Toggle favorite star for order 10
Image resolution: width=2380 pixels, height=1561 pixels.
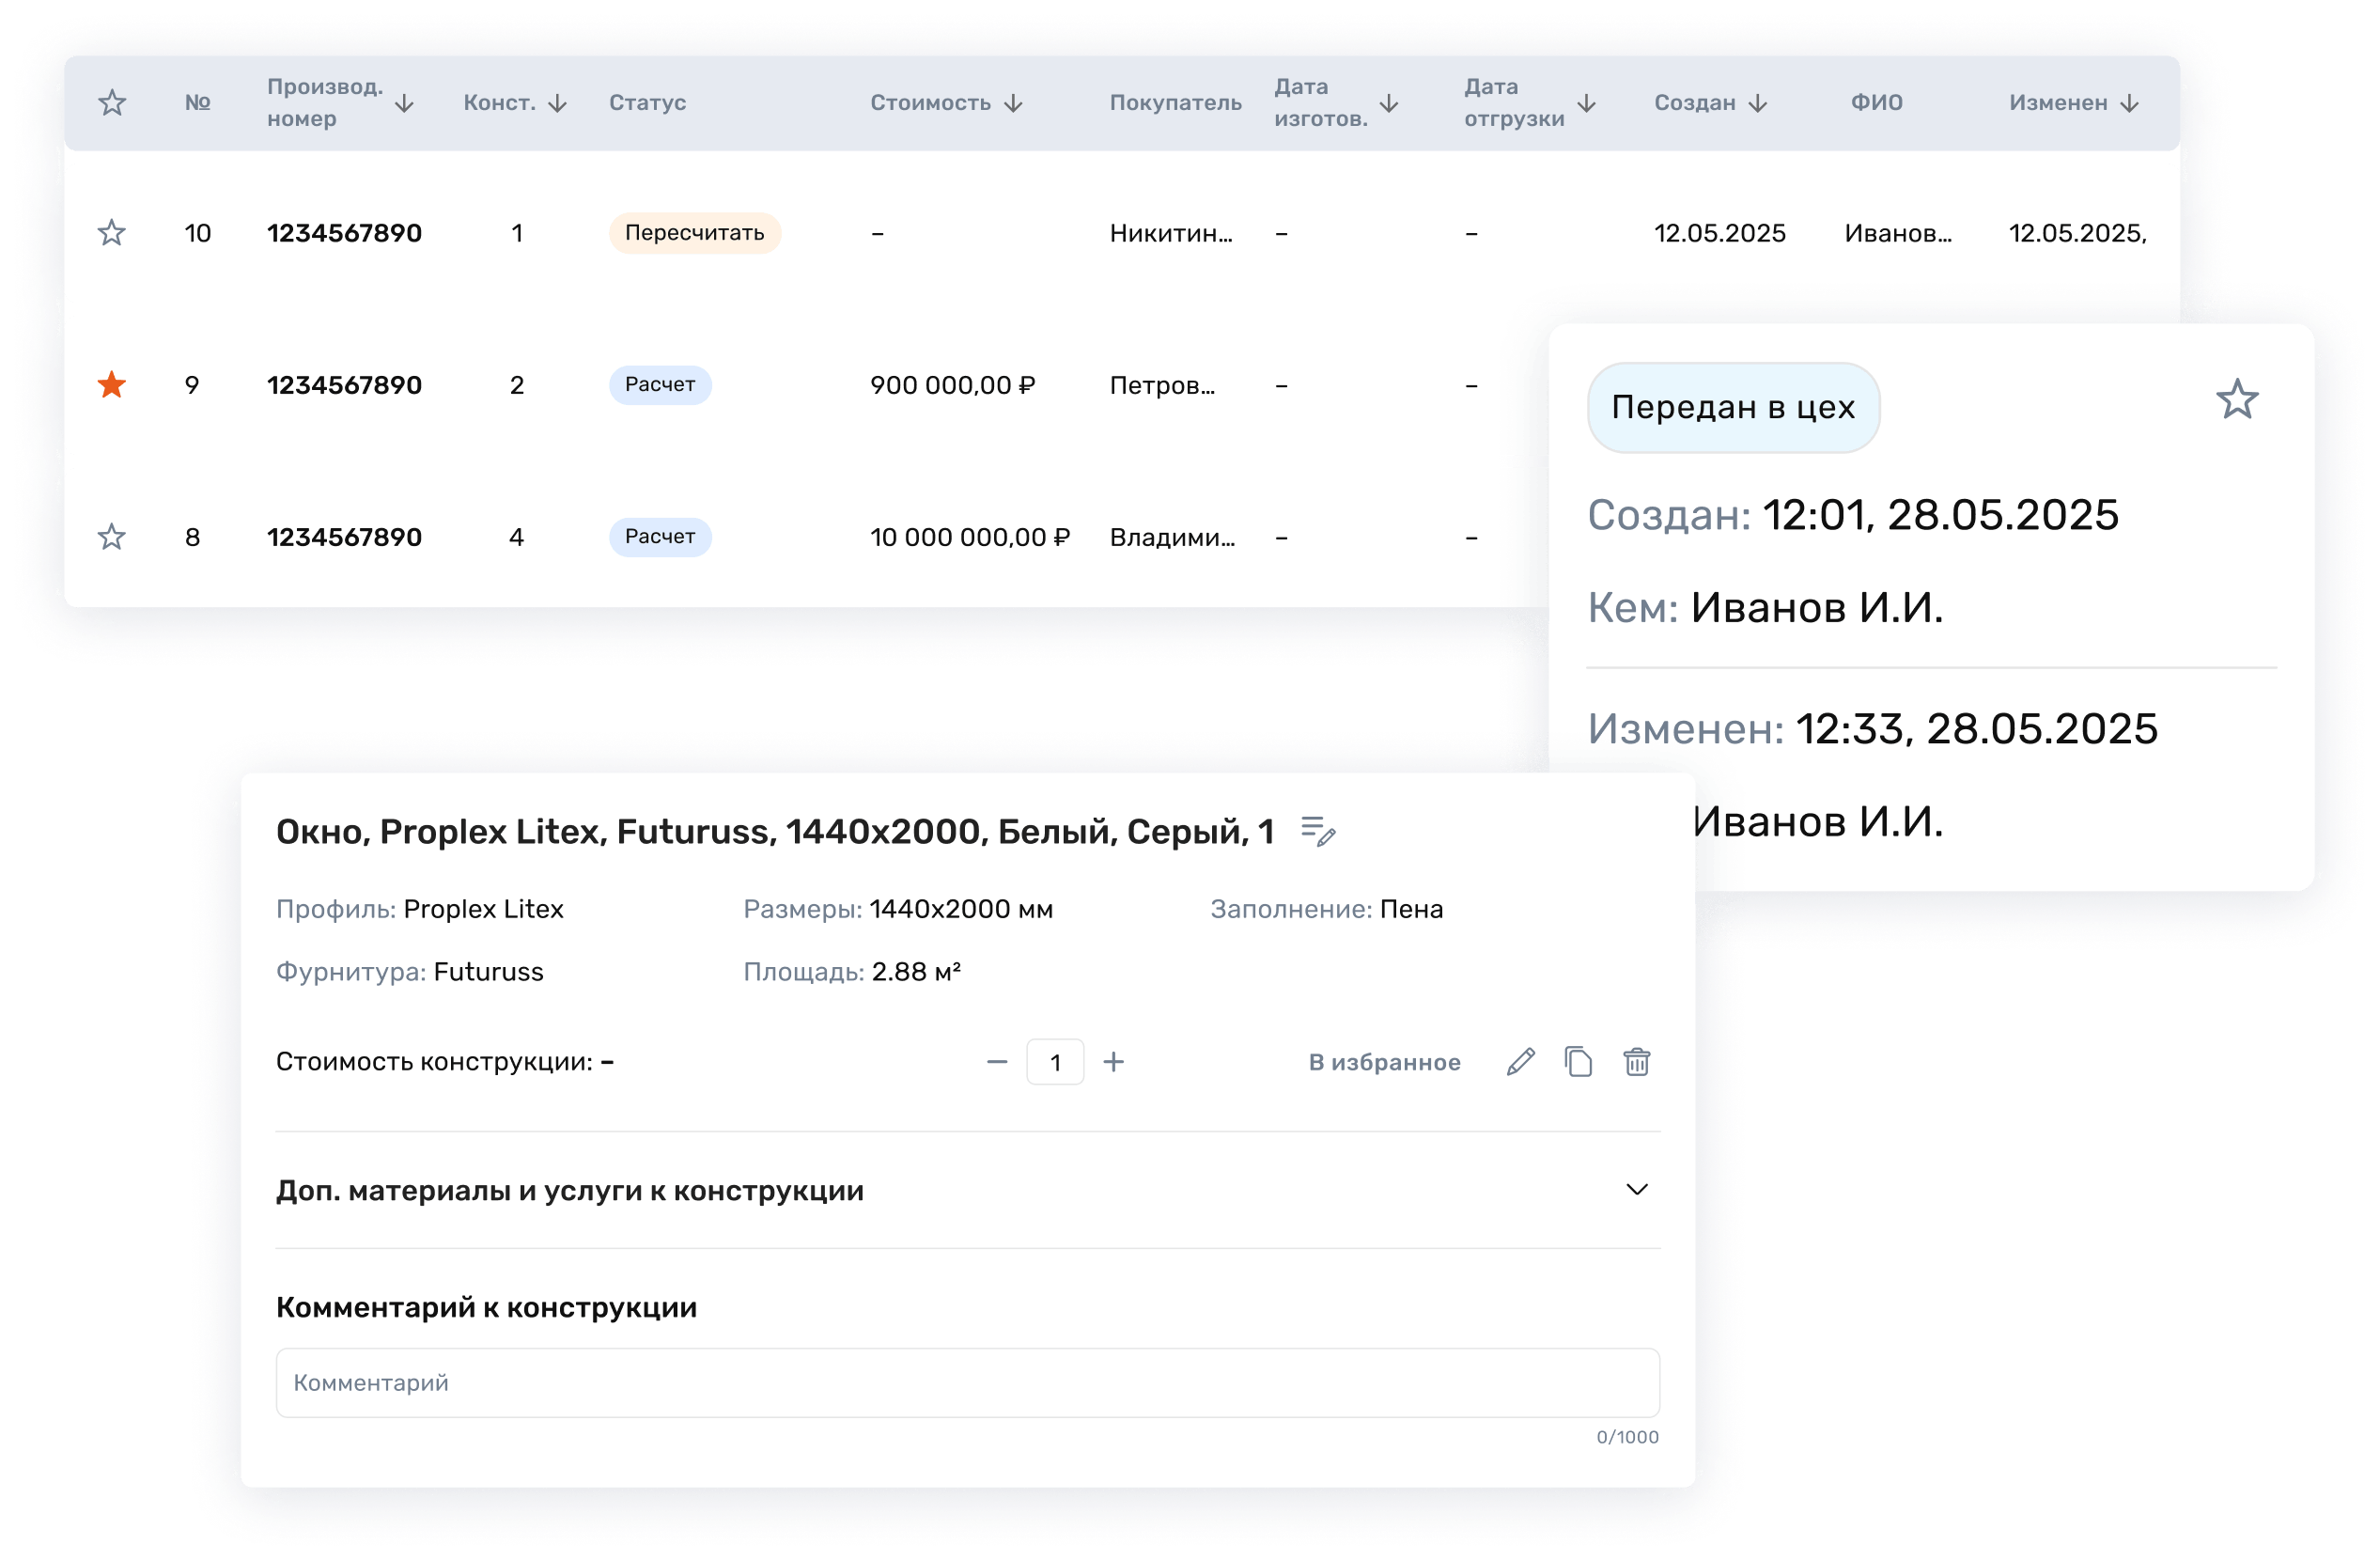point(112,233)
